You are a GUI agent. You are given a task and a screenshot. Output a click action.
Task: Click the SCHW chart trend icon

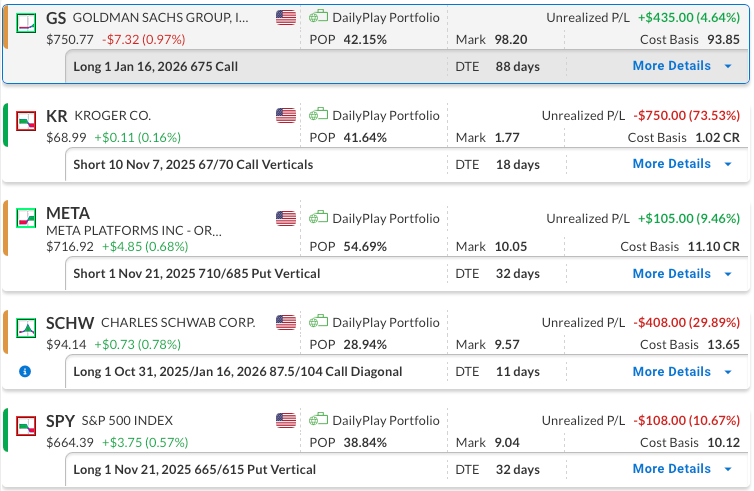point(28,325)
